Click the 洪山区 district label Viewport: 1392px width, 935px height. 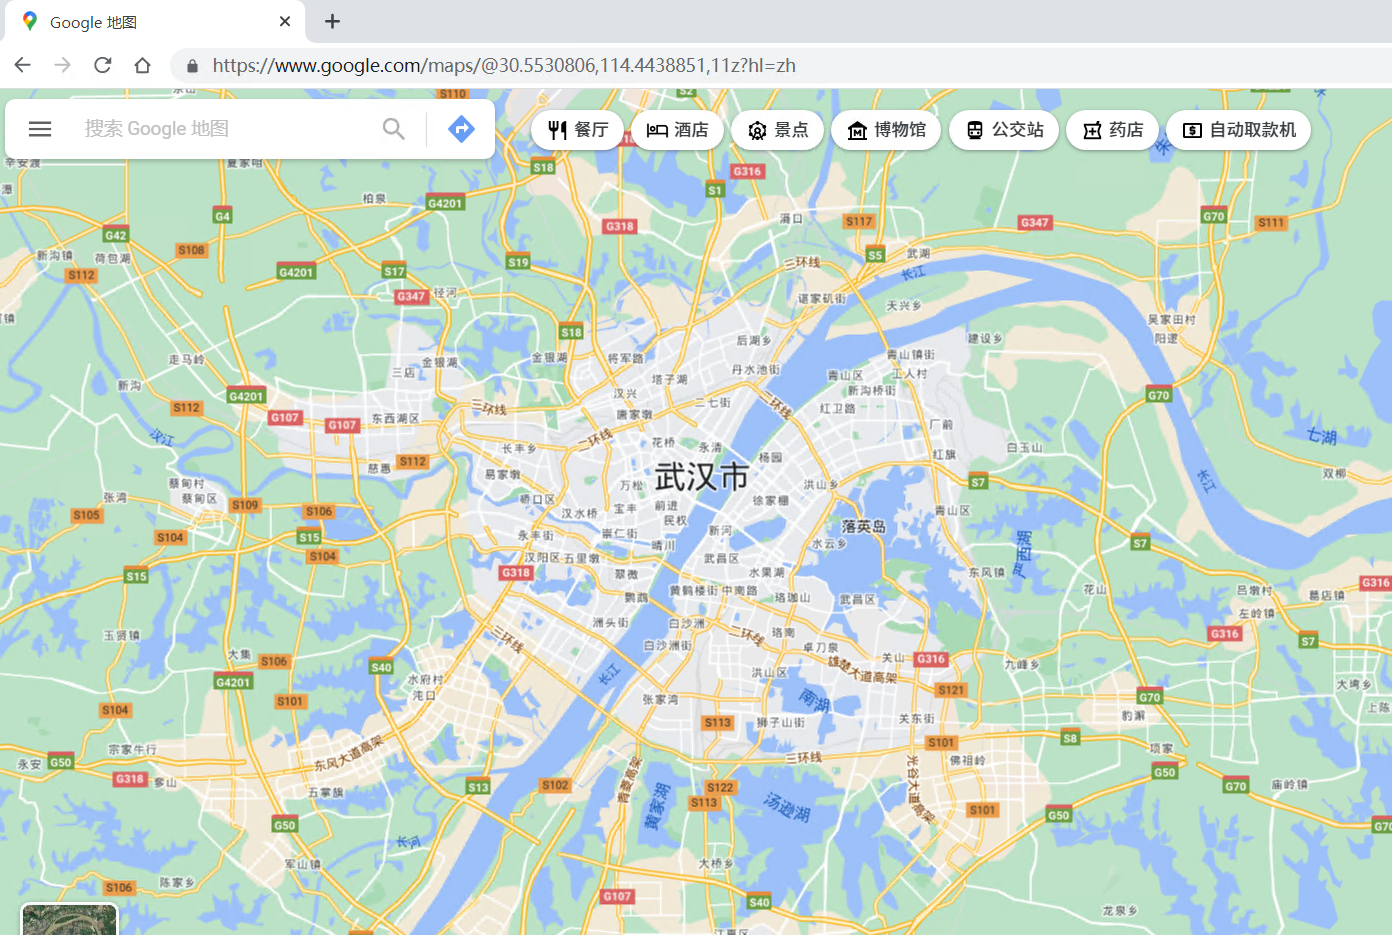click(x=770, y=673)
